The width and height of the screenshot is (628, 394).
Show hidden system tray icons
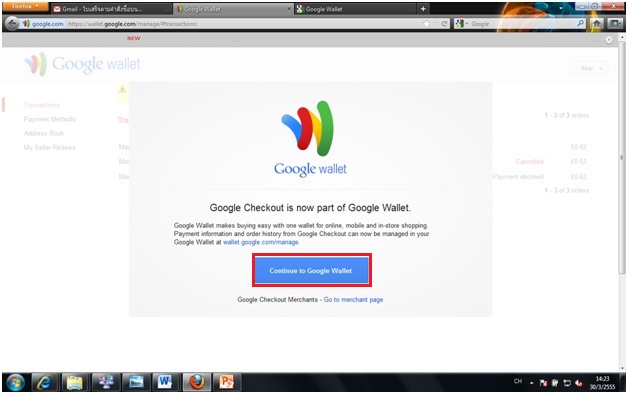pos(531,383)
